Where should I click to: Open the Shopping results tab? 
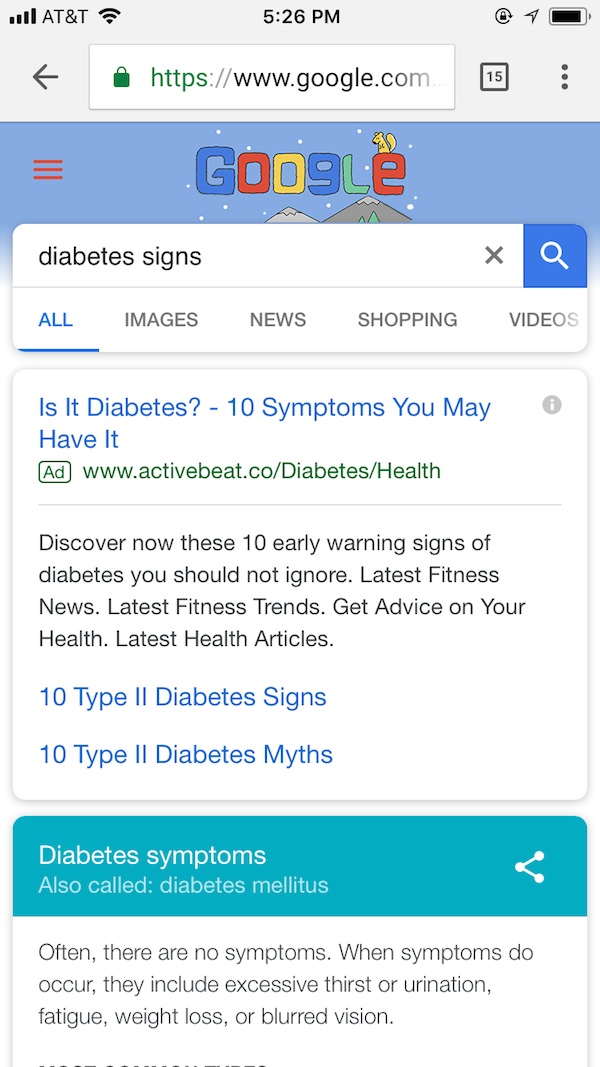tap(407, 320)
